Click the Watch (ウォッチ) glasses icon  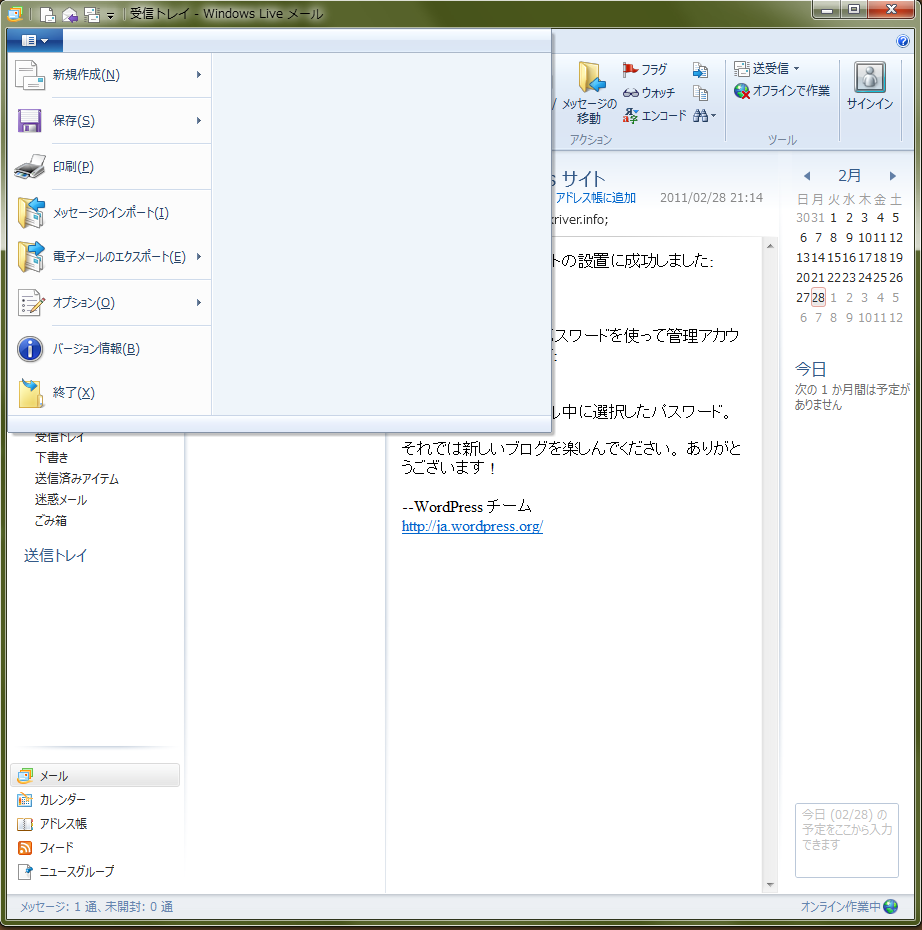click(x=631, y=93)
